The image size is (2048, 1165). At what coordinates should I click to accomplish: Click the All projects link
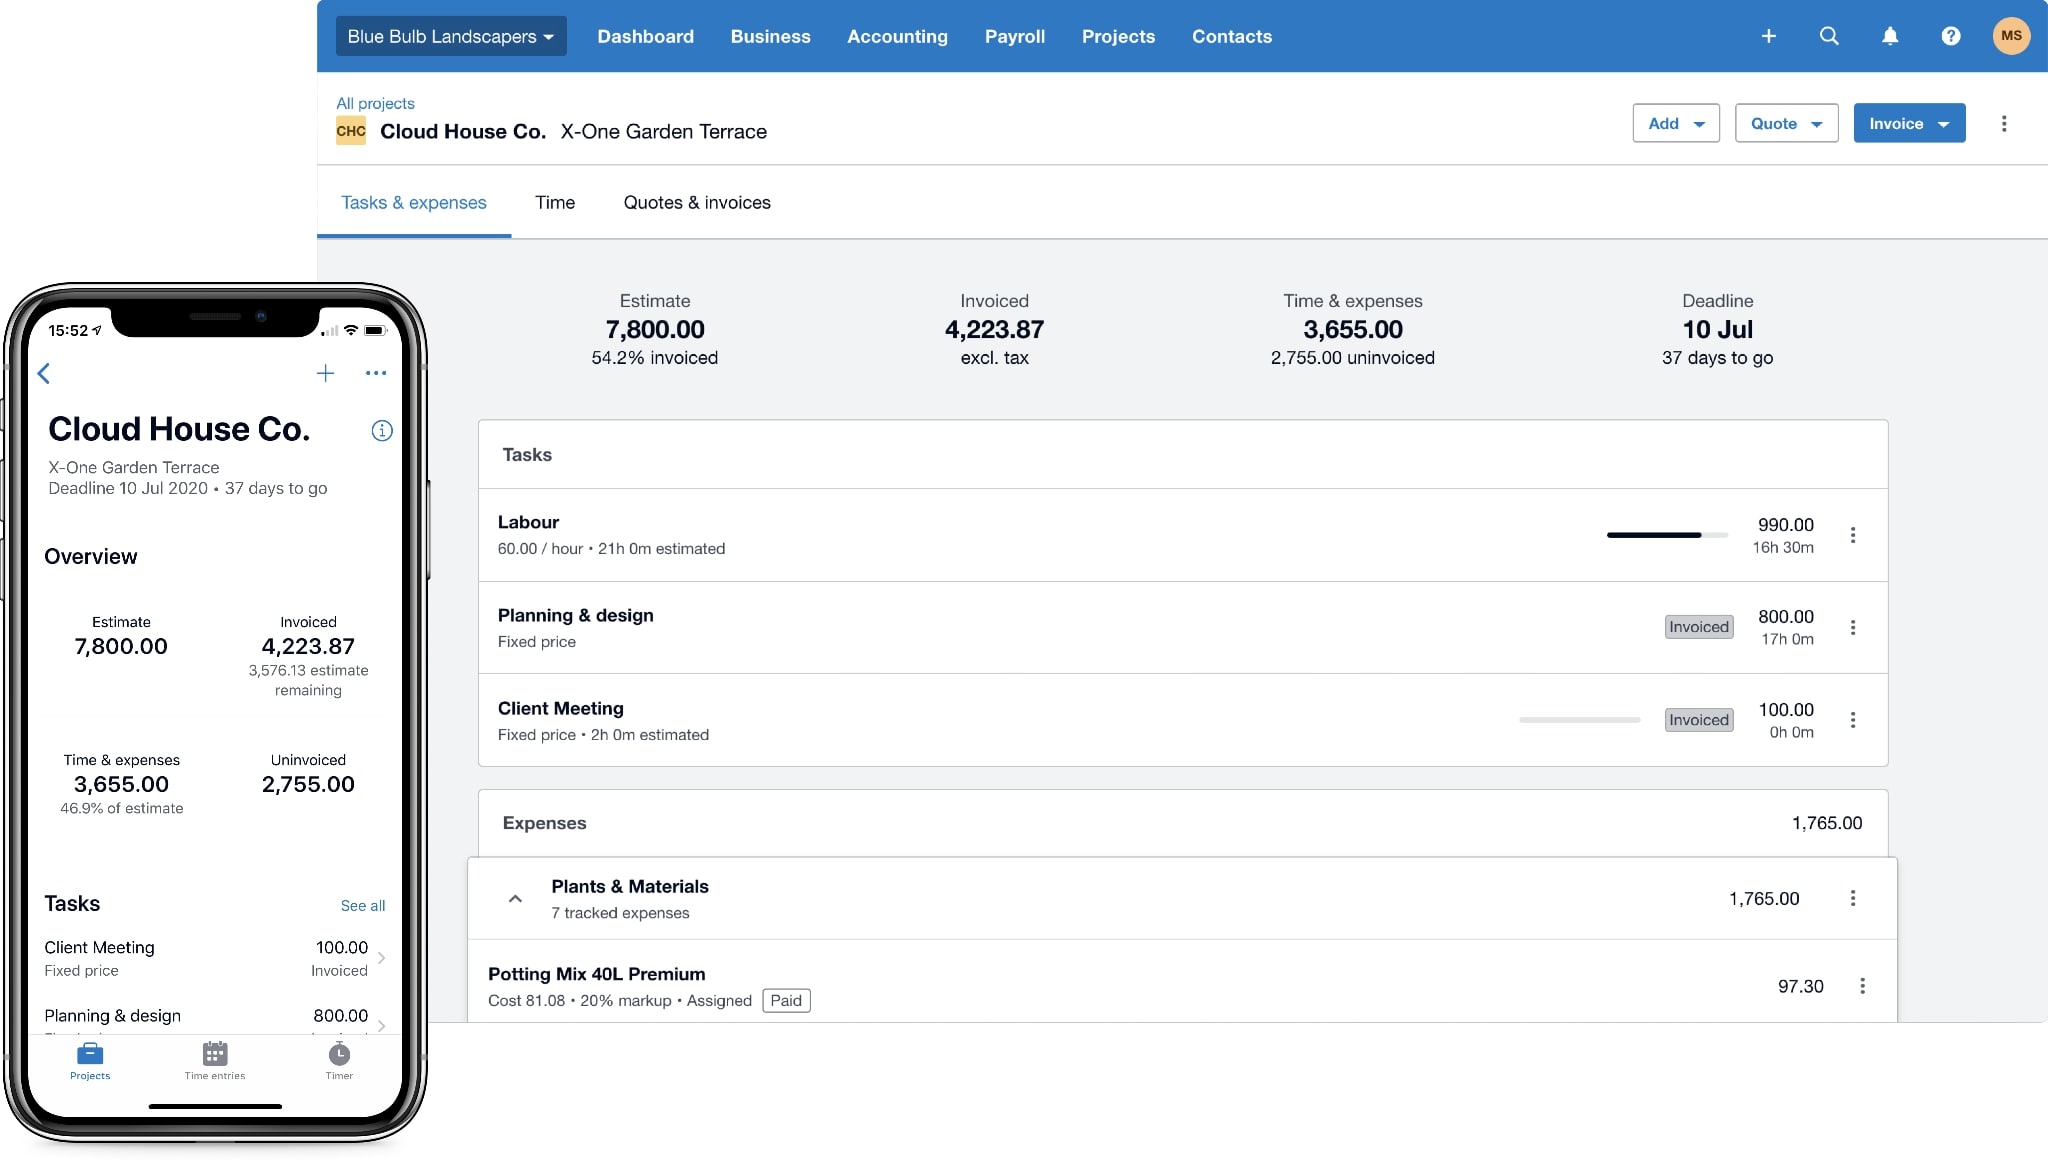pyautogui.click(x=374, y=103)
